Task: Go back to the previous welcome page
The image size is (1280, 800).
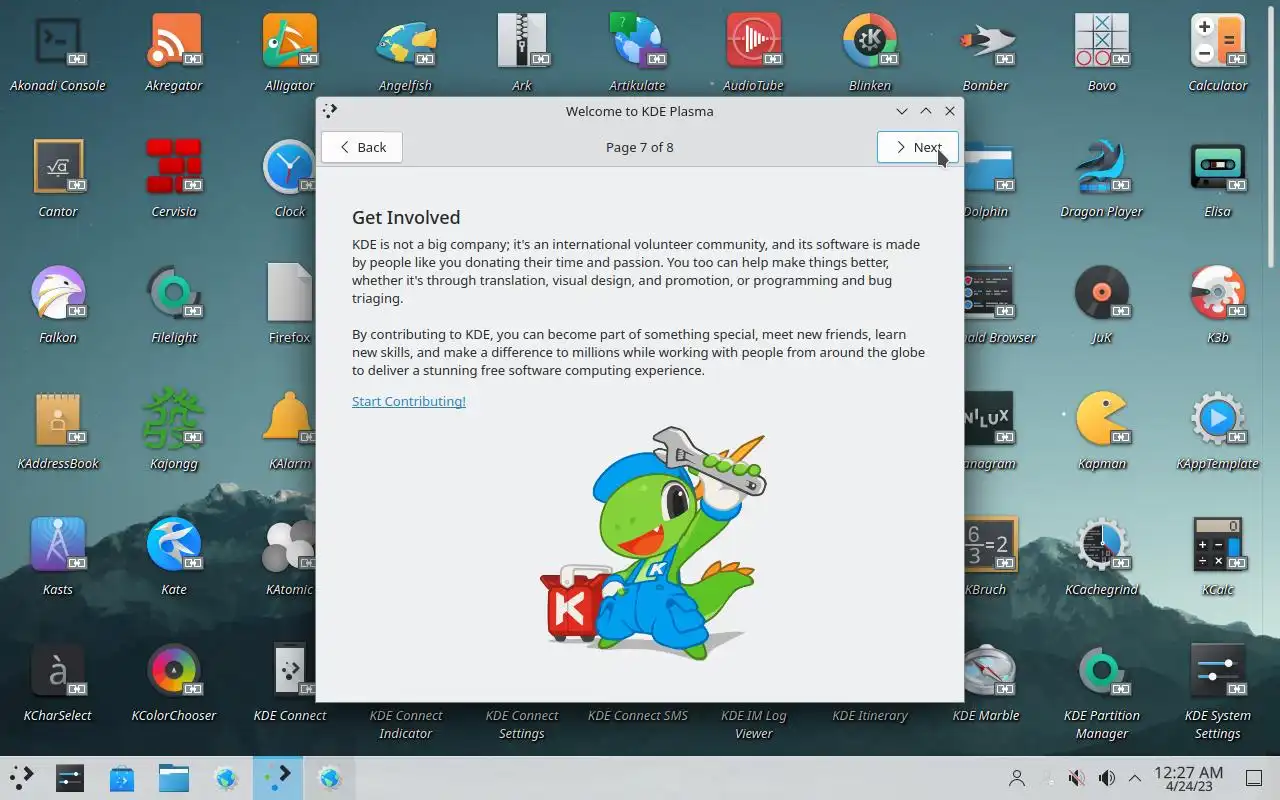Action: (361, 147)
